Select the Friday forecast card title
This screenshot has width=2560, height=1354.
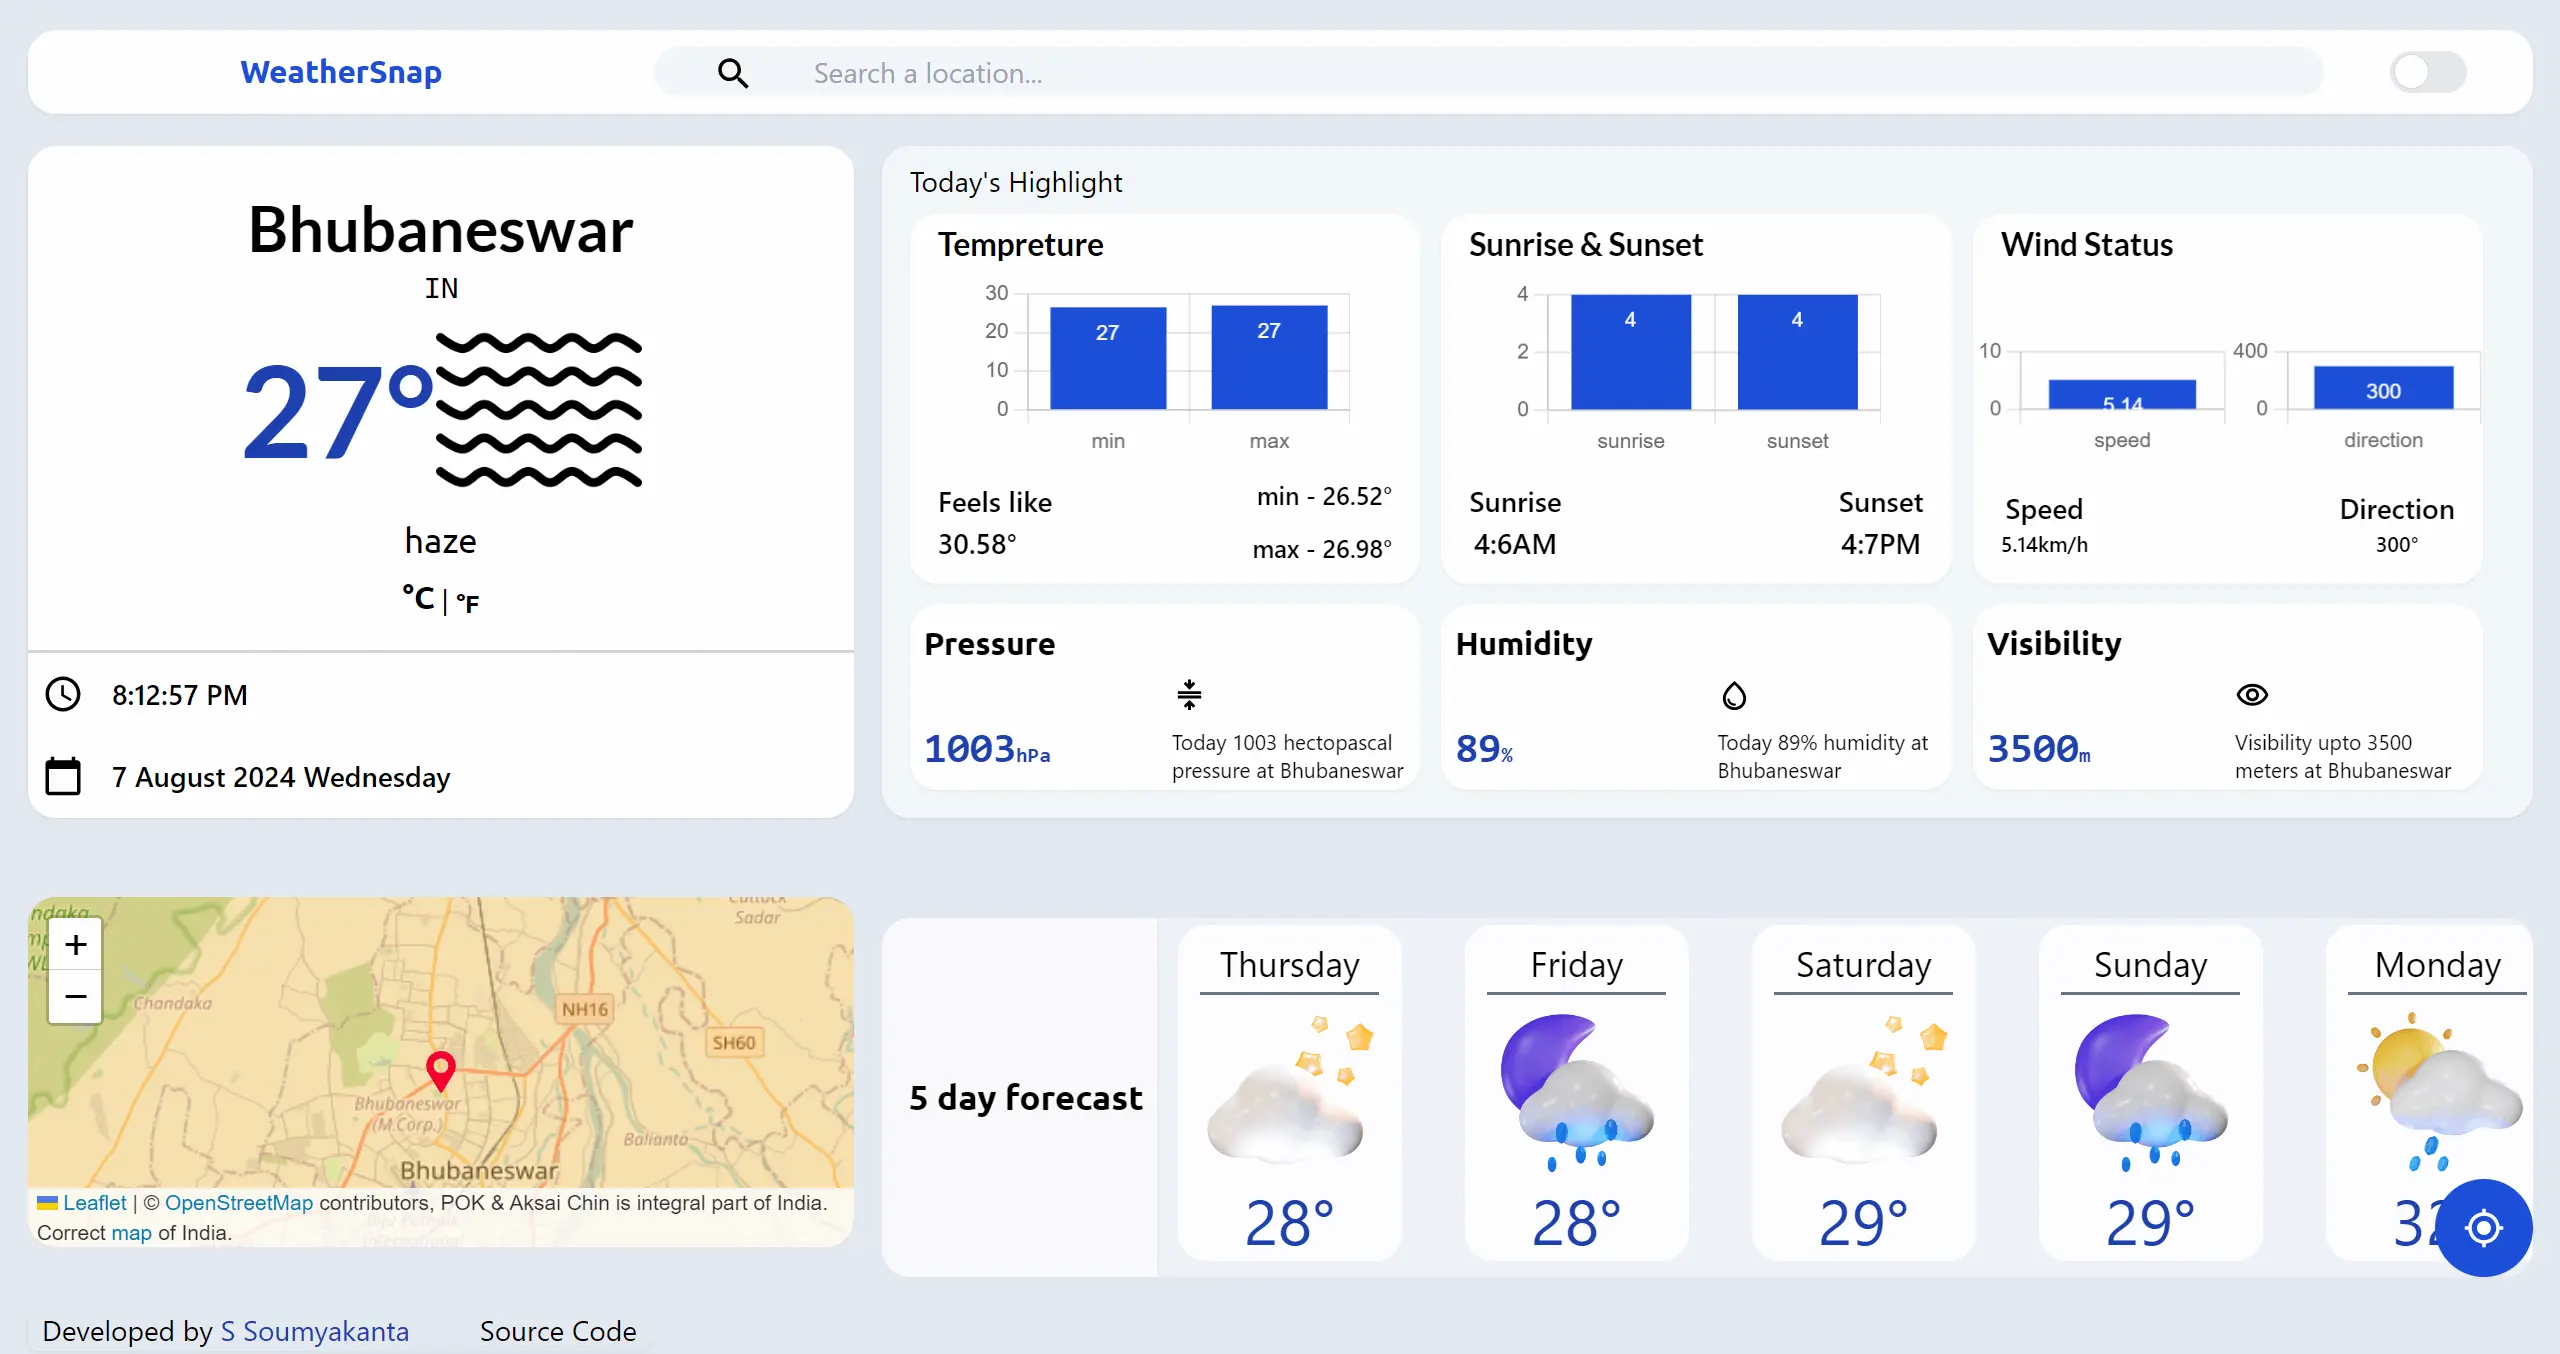coord(1577,964)
